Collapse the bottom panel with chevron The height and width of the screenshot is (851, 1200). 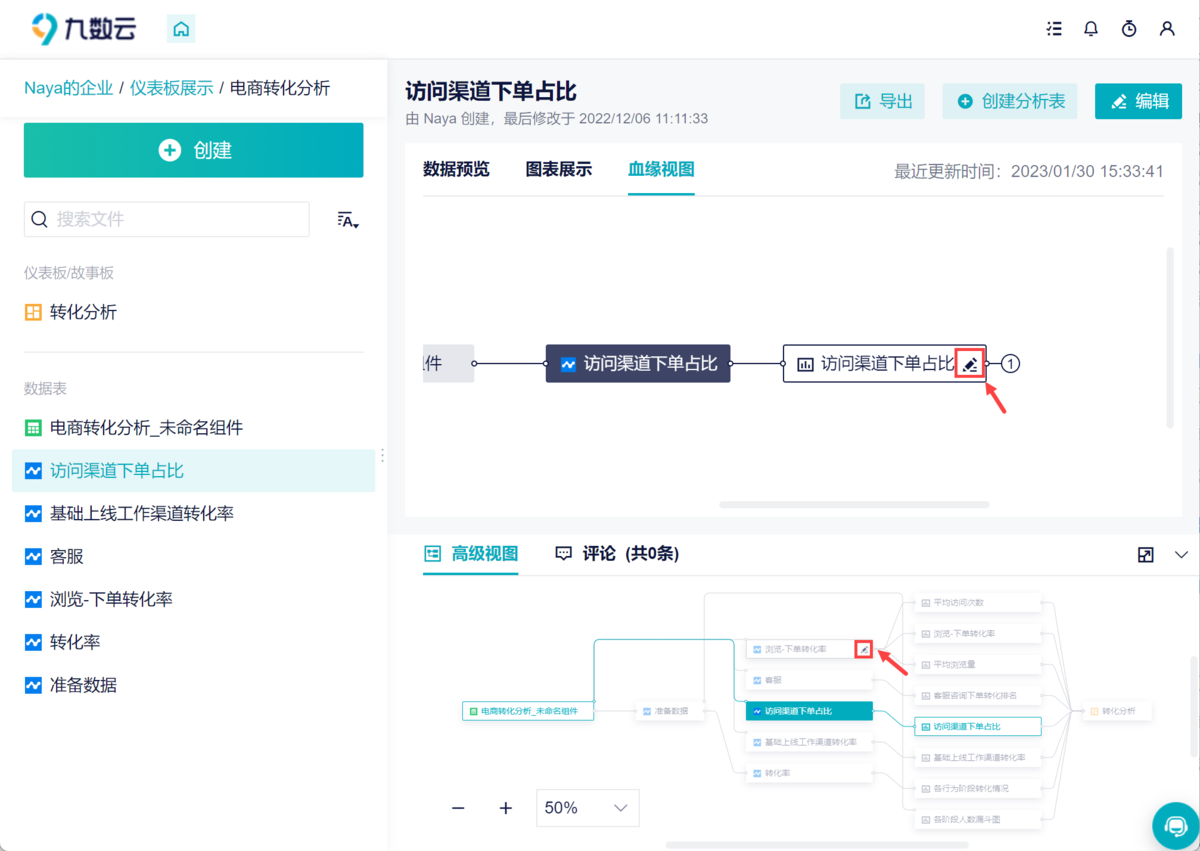coord(1181,555)
